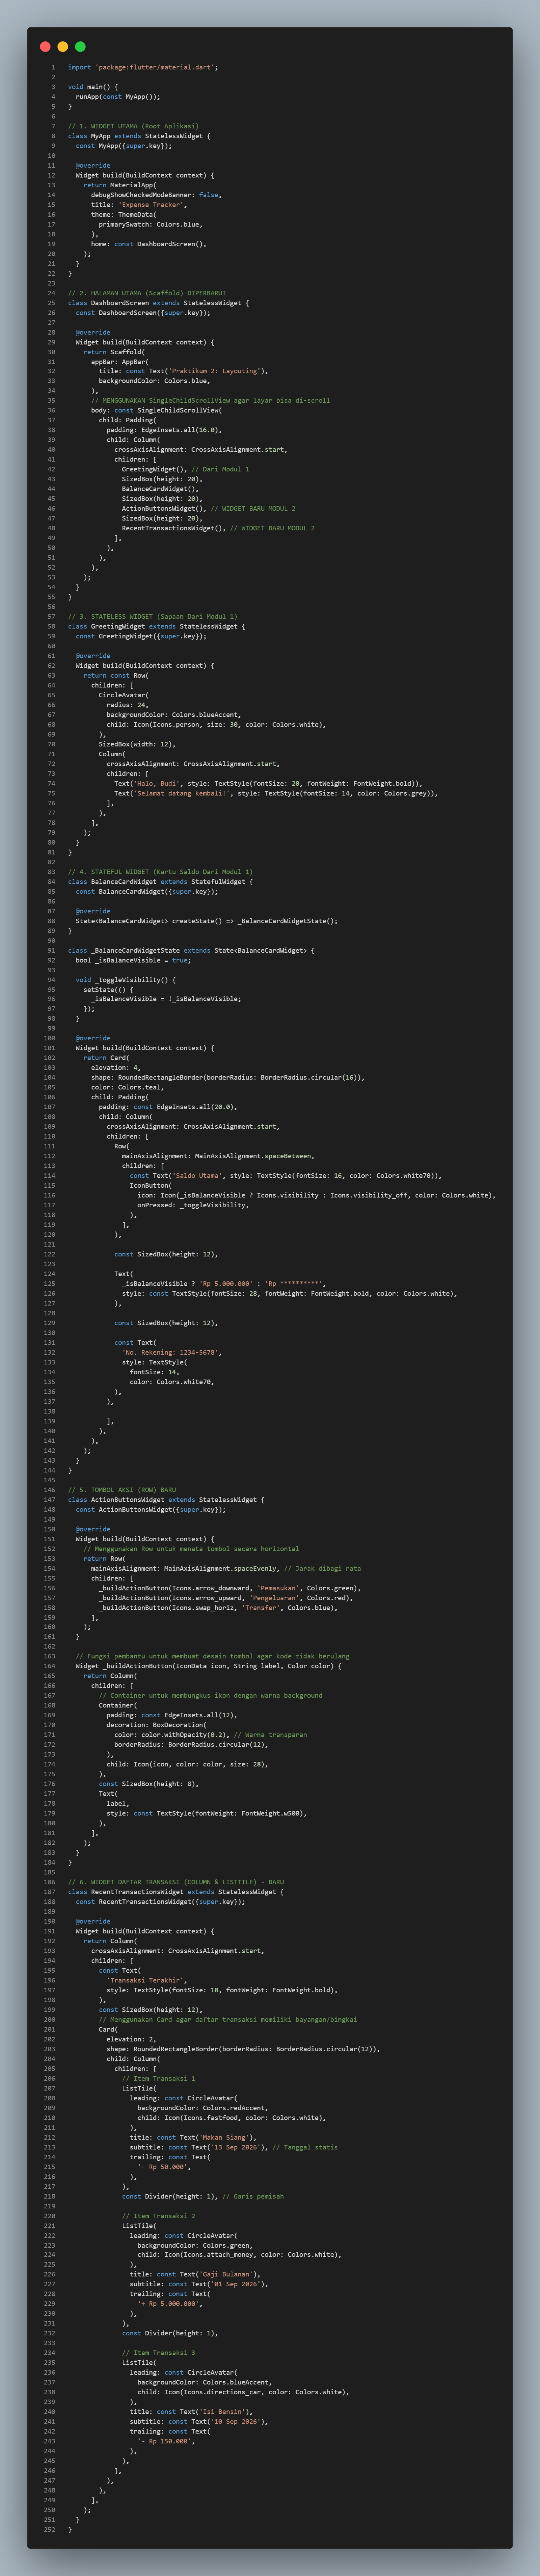
Task: Click 'home: const DashboardScreen(),' line
Action: (149, 244)
